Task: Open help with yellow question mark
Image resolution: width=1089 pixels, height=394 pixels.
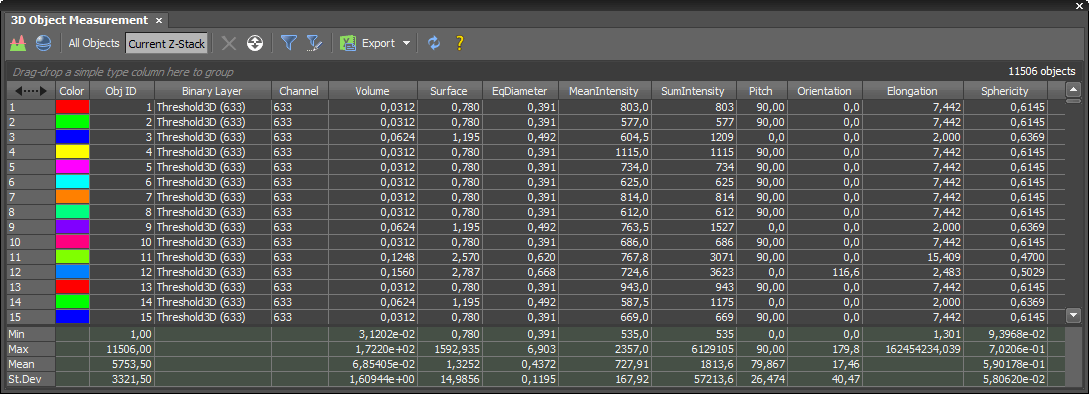Action: (459, 43)
